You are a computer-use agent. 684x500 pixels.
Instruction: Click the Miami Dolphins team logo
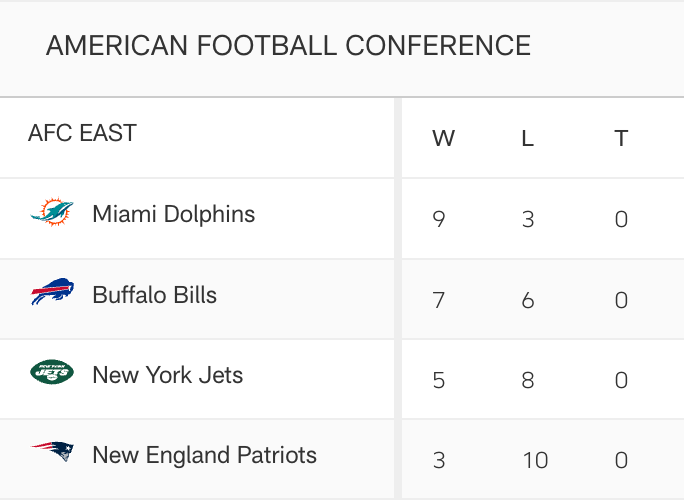click(x=51, y=213)
